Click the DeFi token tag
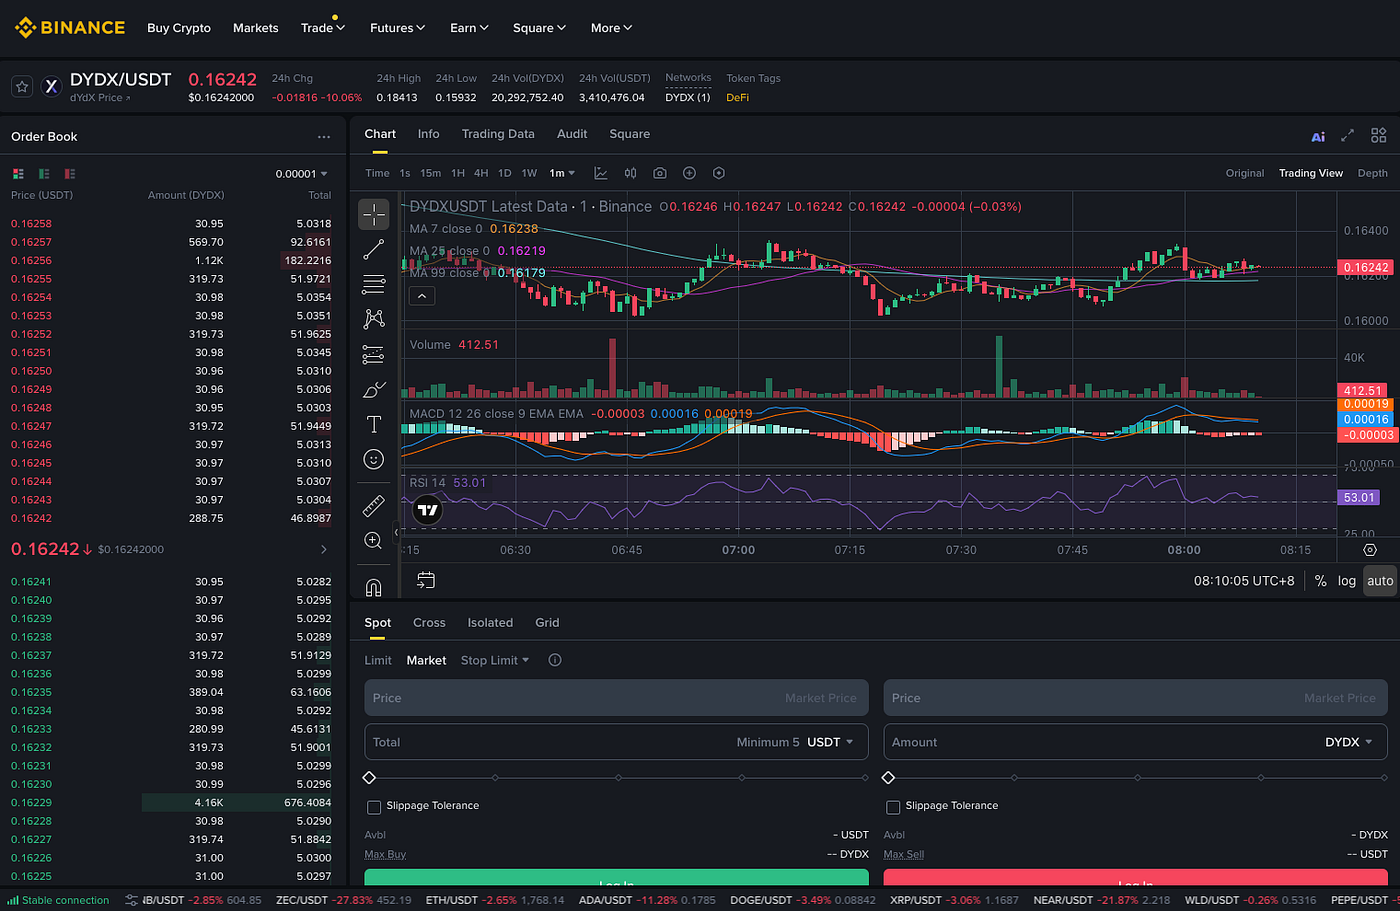Image resolution: width=1400 pixels, height=911 pixels. tap(738, 98)
